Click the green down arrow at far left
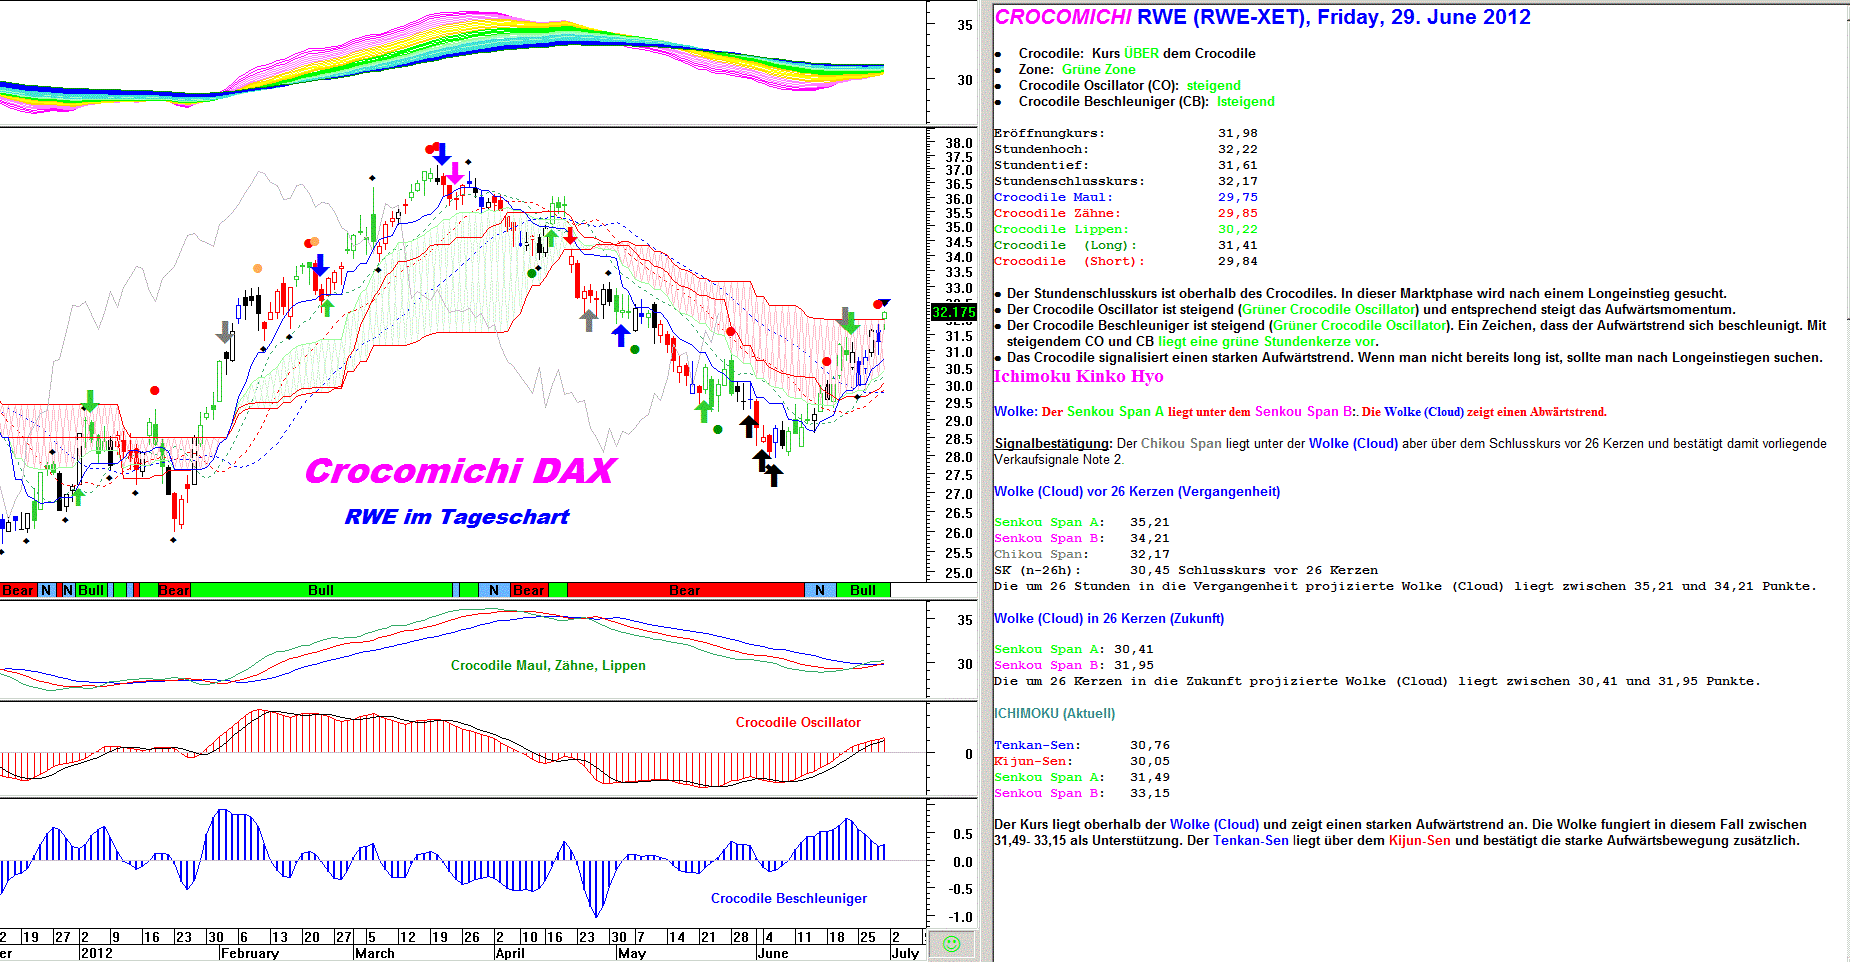Viewport: 1850px width, 962px height. (90, 401)
